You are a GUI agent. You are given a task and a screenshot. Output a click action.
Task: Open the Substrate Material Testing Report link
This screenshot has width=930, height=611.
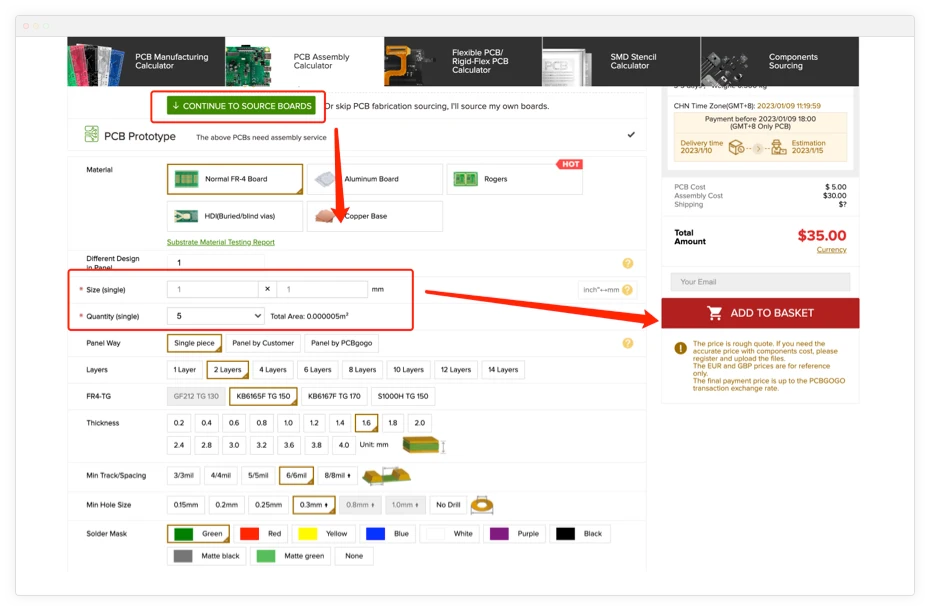coord(221,242)
